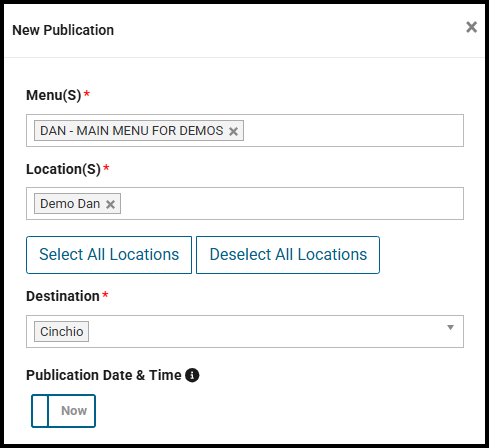Close the New Publication dialog
Screen dimensions: 489x448
(471, 27)
